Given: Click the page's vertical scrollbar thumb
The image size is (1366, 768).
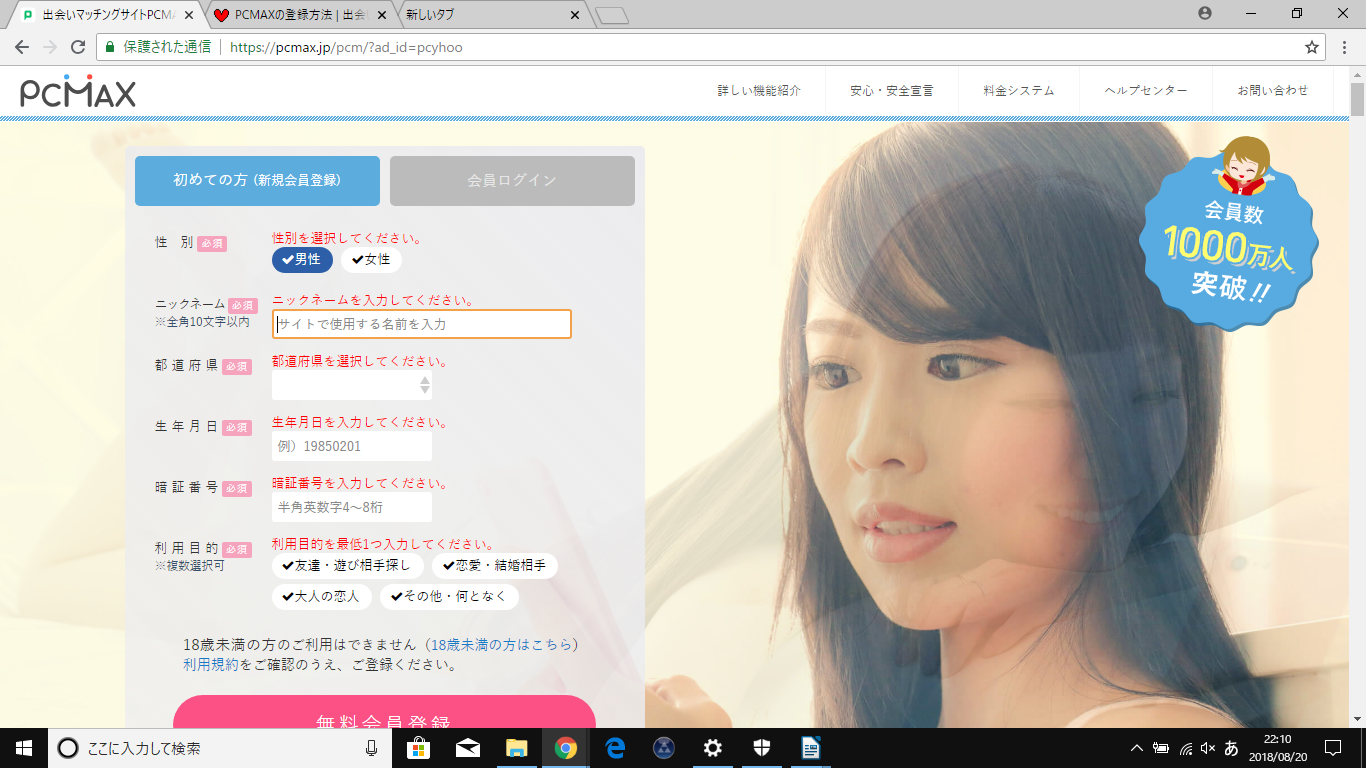Looking at the screenshot, I should click(x=1357, y=100).
